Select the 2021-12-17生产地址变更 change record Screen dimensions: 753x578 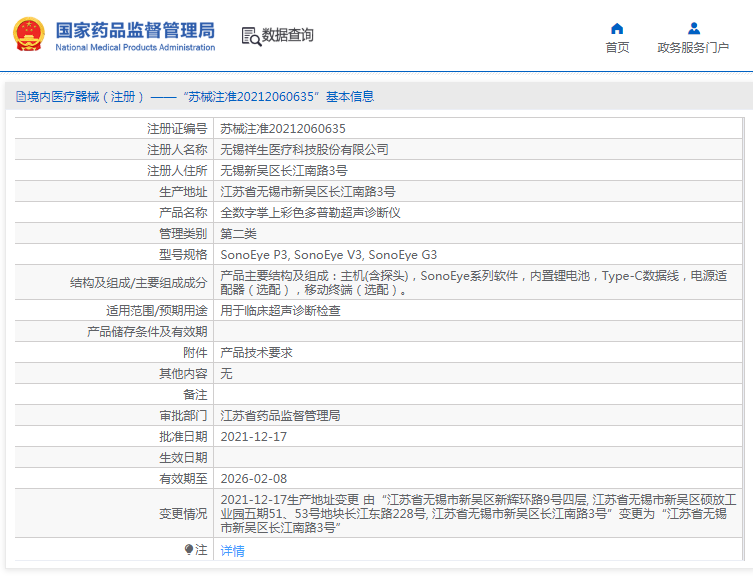click(478, 514)
